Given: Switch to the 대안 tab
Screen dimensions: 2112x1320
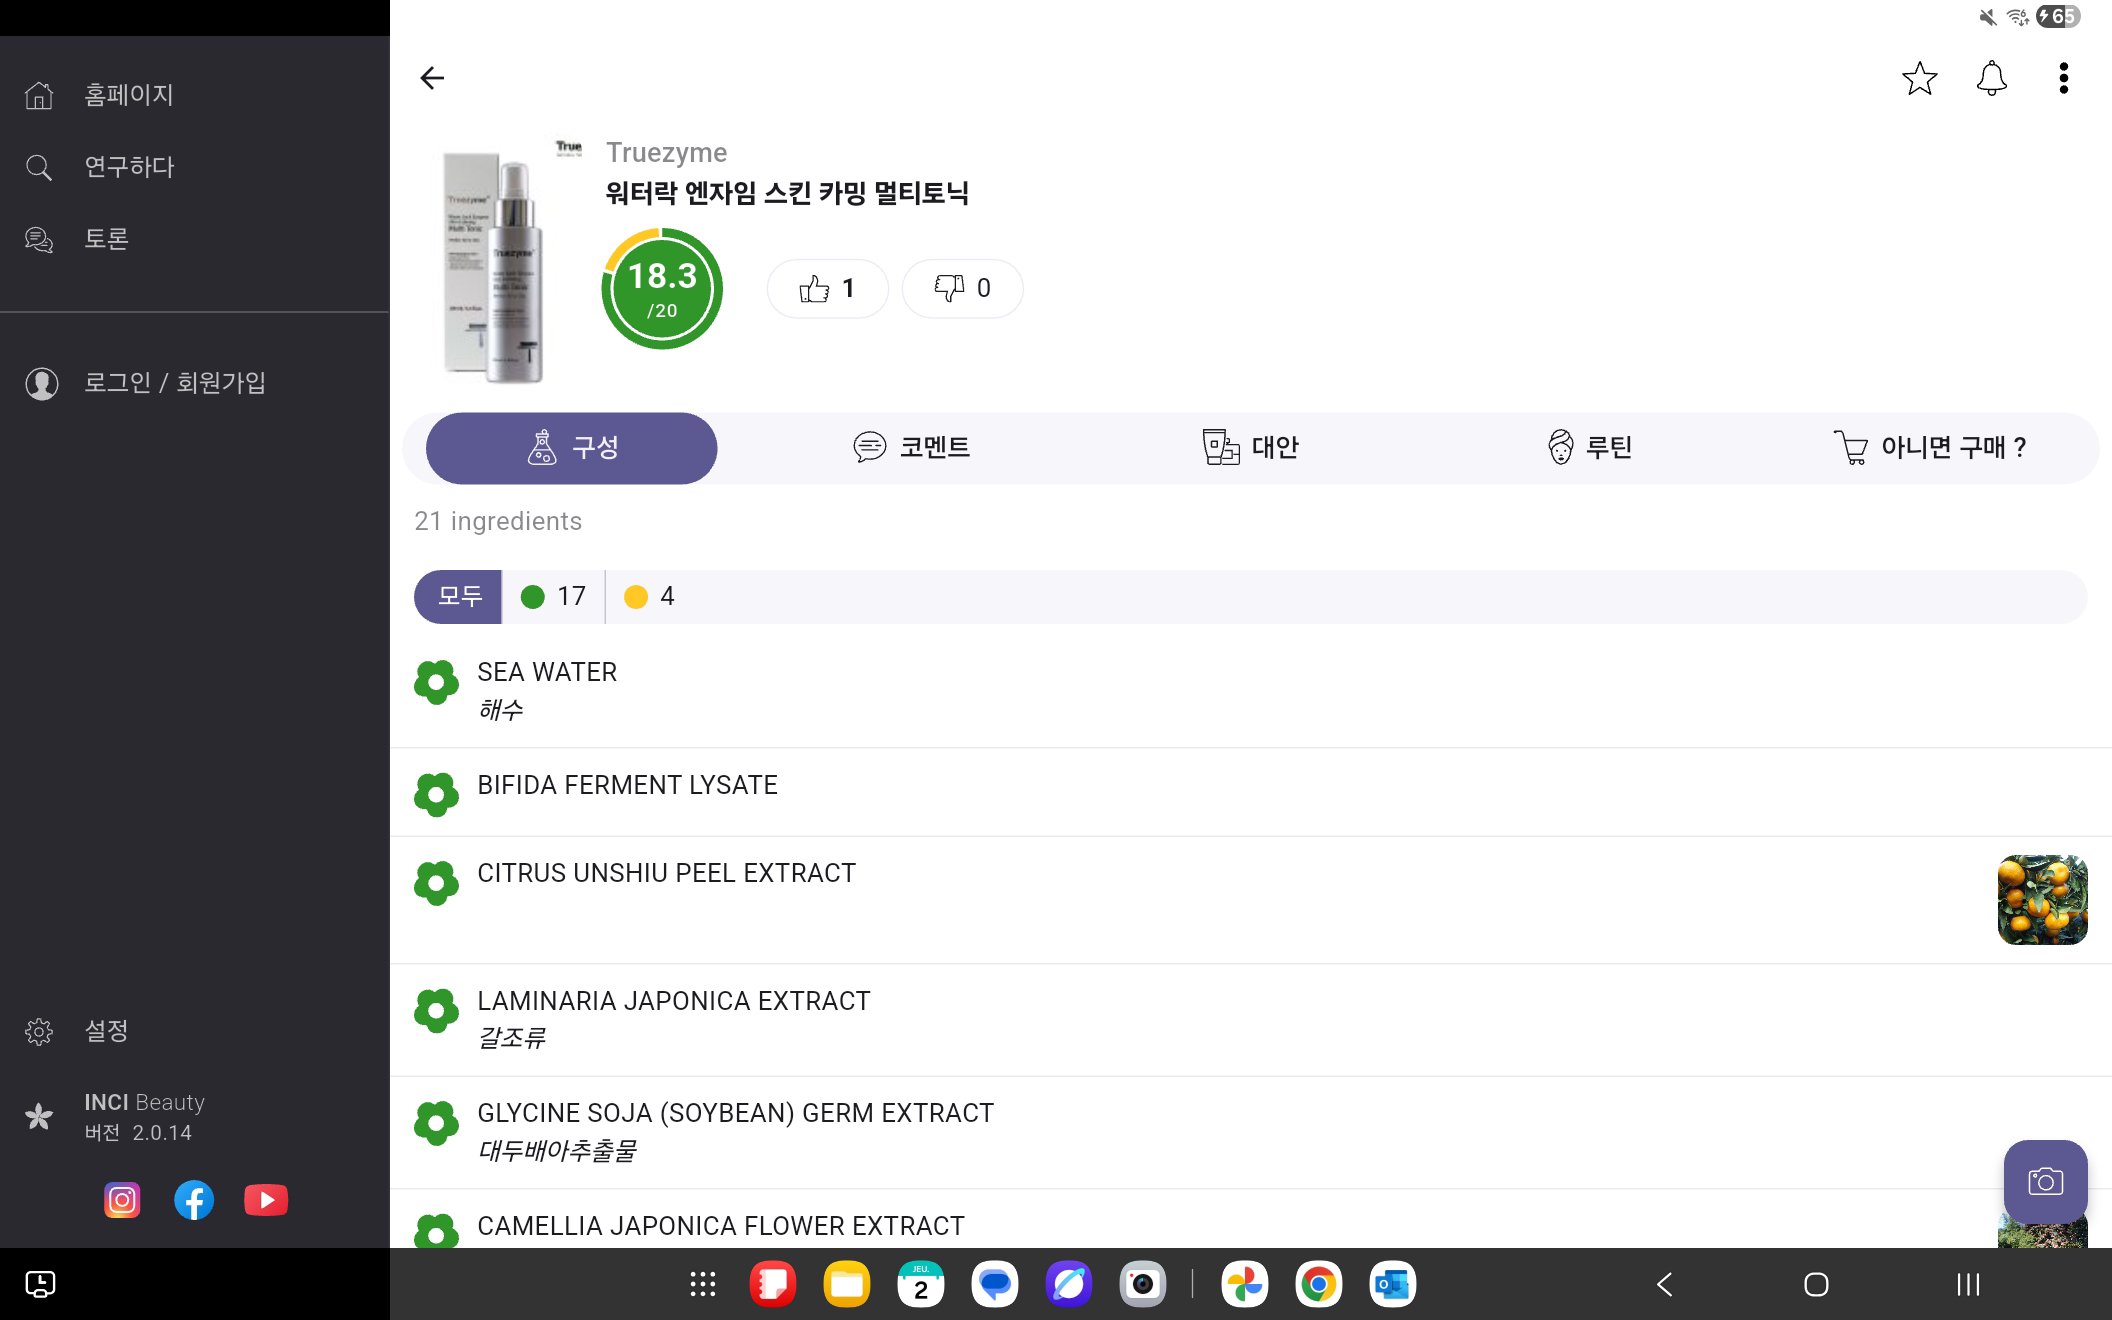Looking at the screenshot, I should [x=1250, y=447].
